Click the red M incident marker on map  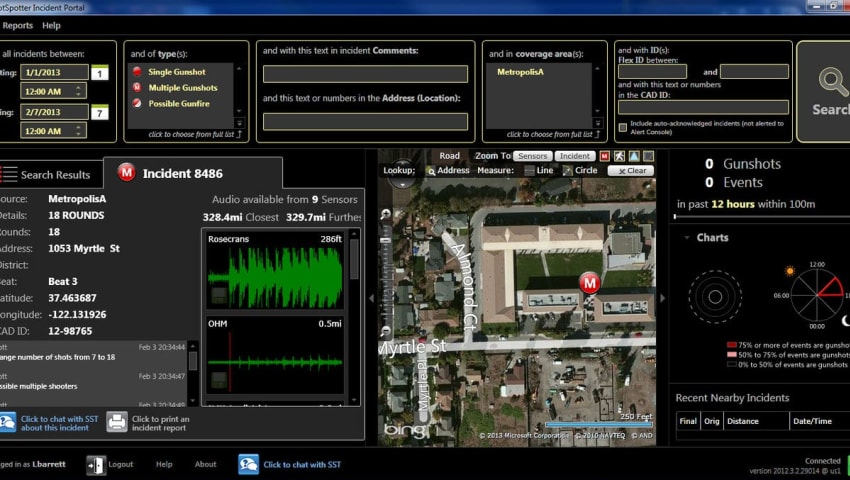(589, 283)
